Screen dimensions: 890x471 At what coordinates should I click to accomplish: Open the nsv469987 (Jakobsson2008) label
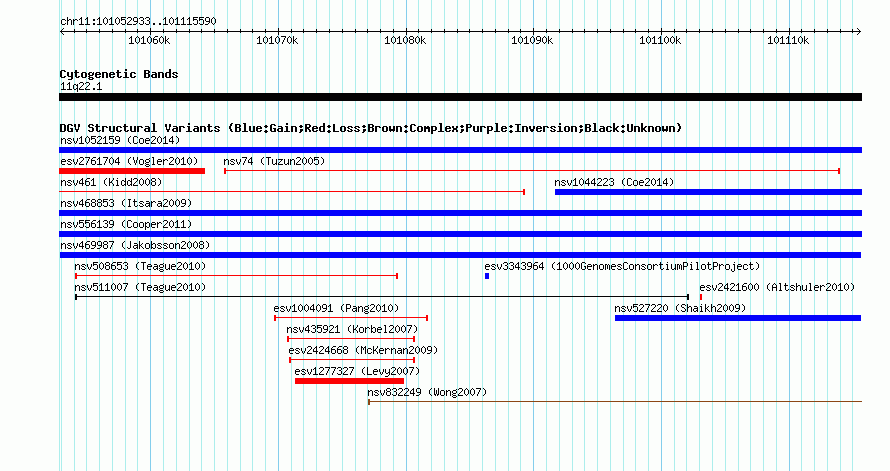tap(135, 245)
